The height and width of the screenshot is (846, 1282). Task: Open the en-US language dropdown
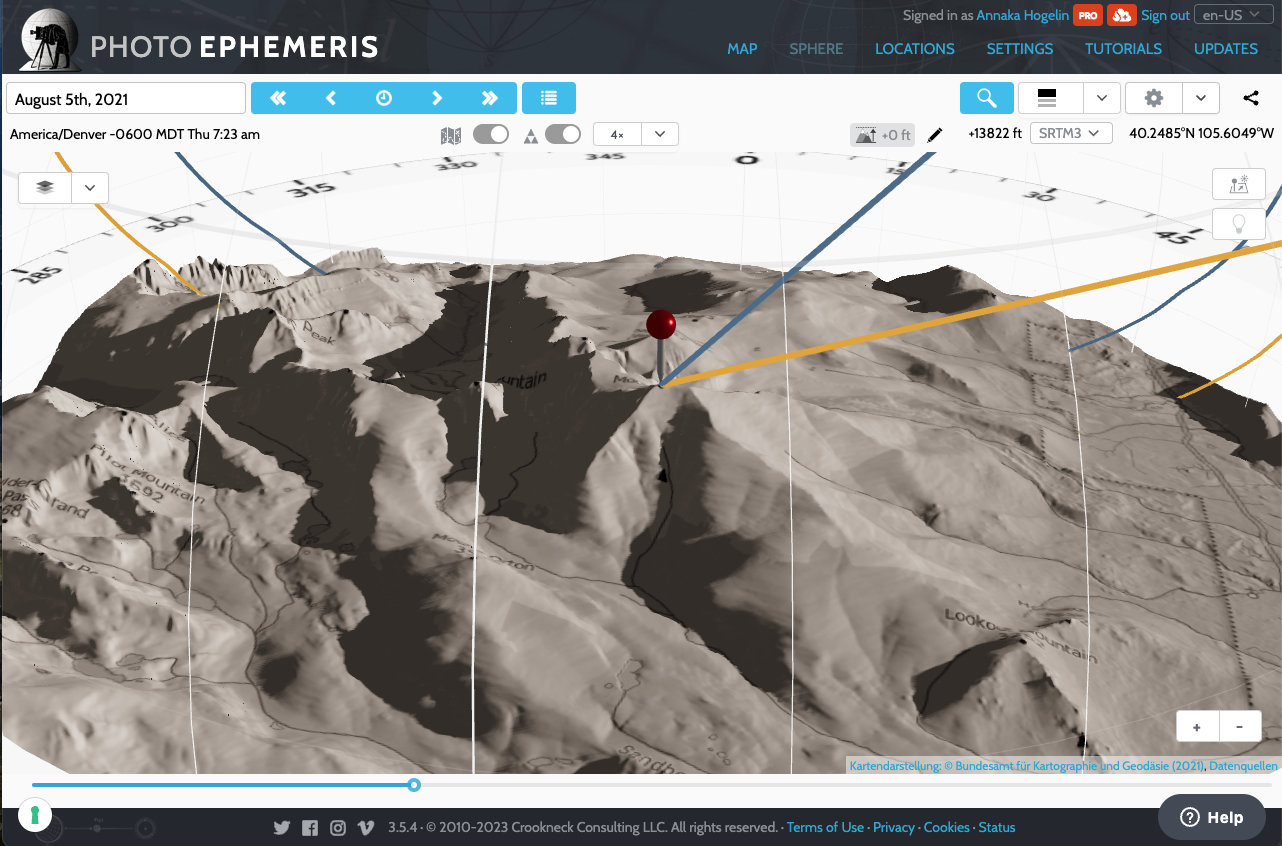(1231, 15)
